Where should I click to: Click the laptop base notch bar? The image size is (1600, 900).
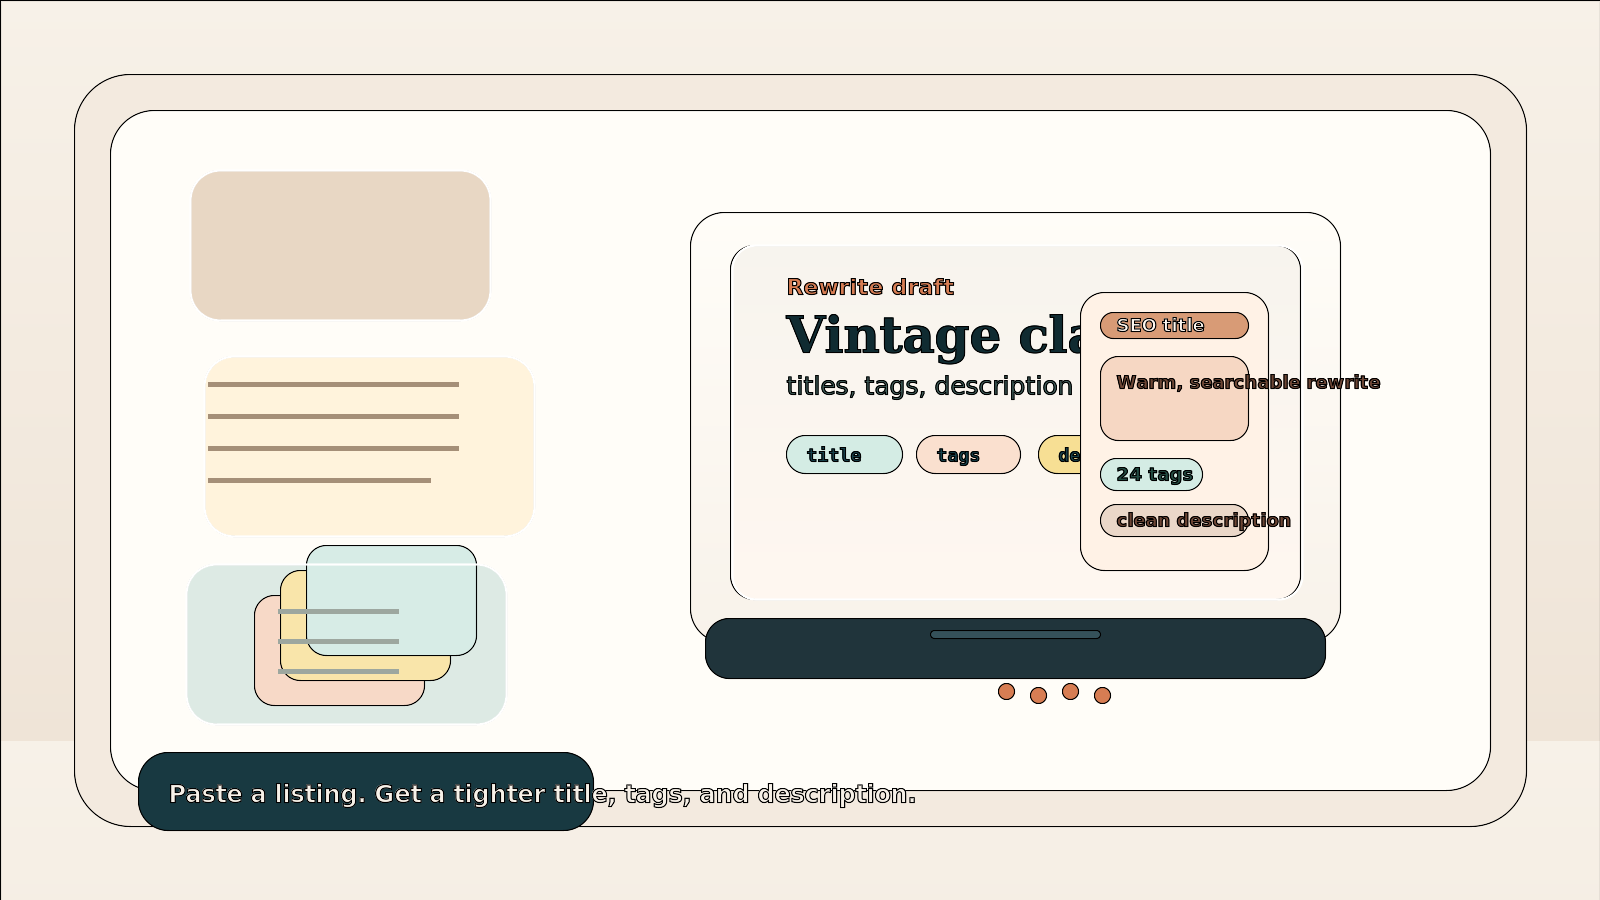click(x=1015, y=635)
